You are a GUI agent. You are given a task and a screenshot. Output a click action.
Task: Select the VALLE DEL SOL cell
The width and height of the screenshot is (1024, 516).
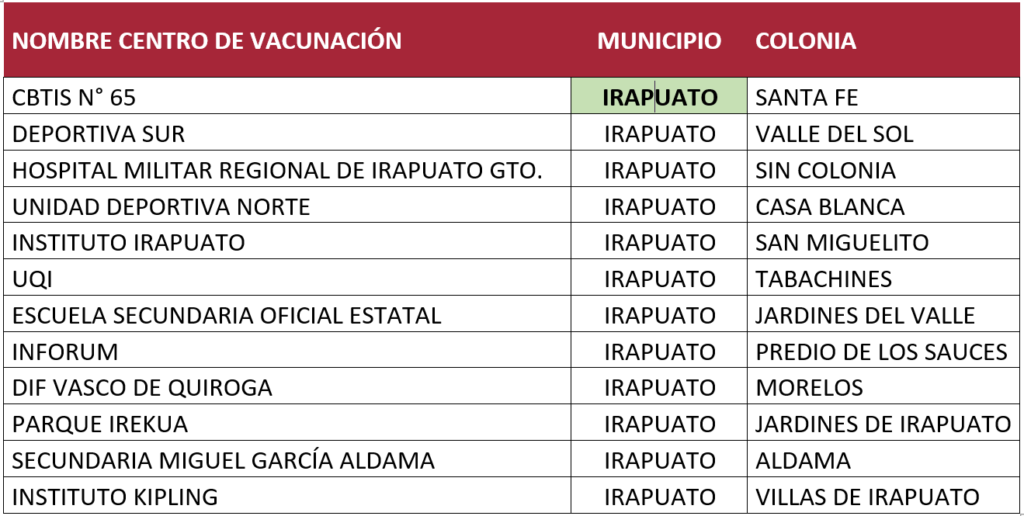(x=835, y=134)
